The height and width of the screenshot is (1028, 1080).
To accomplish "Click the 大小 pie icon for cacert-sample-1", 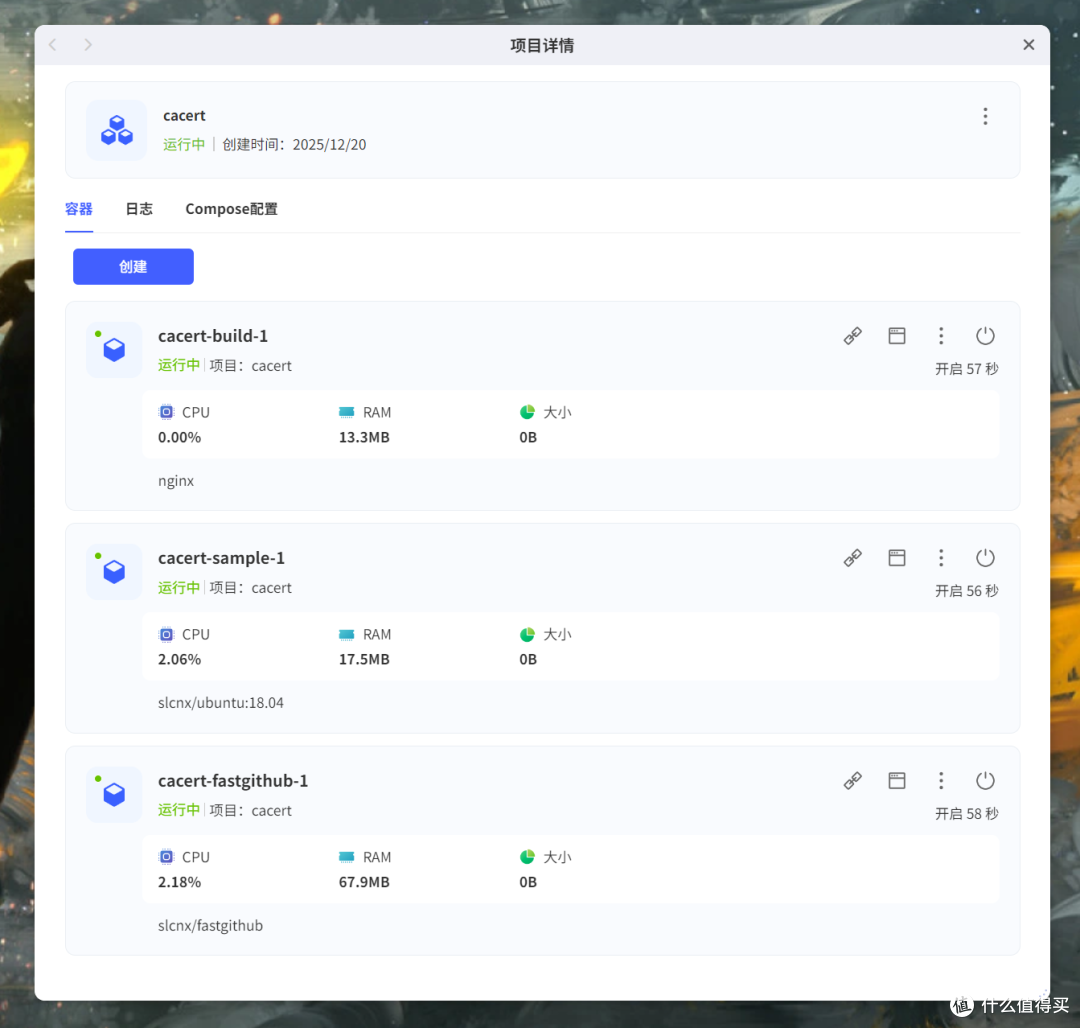I will coord(528,634).
